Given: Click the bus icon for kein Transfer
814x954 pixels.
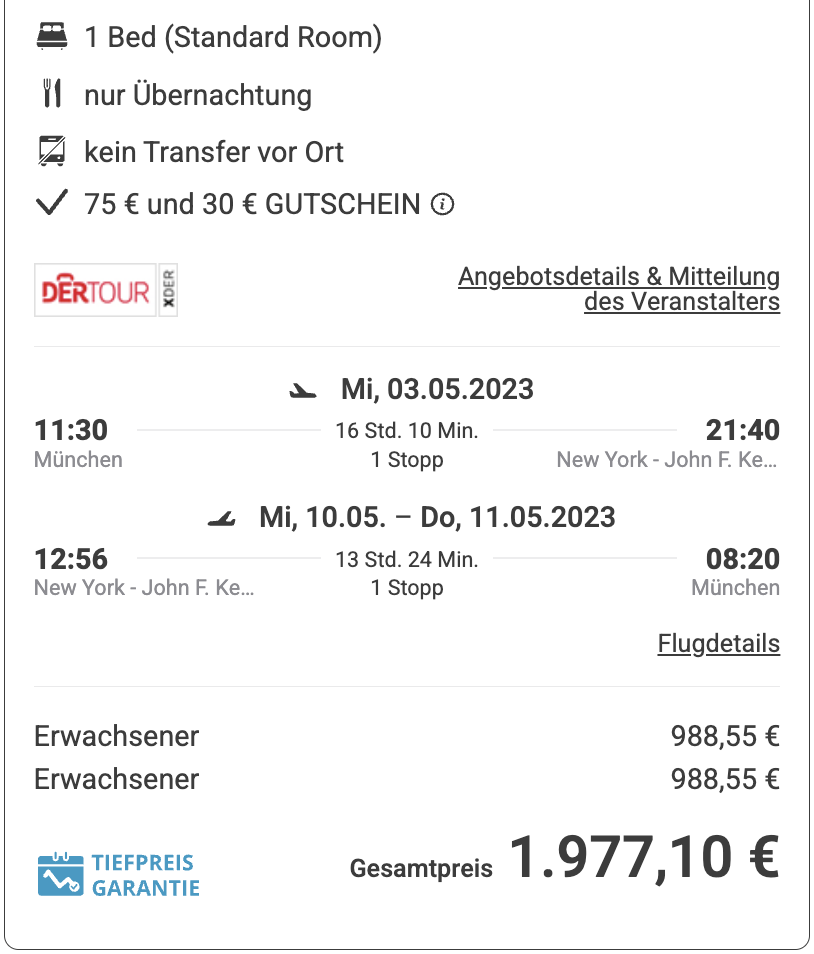Looking at the screenshot, I should tap(52, 151).
